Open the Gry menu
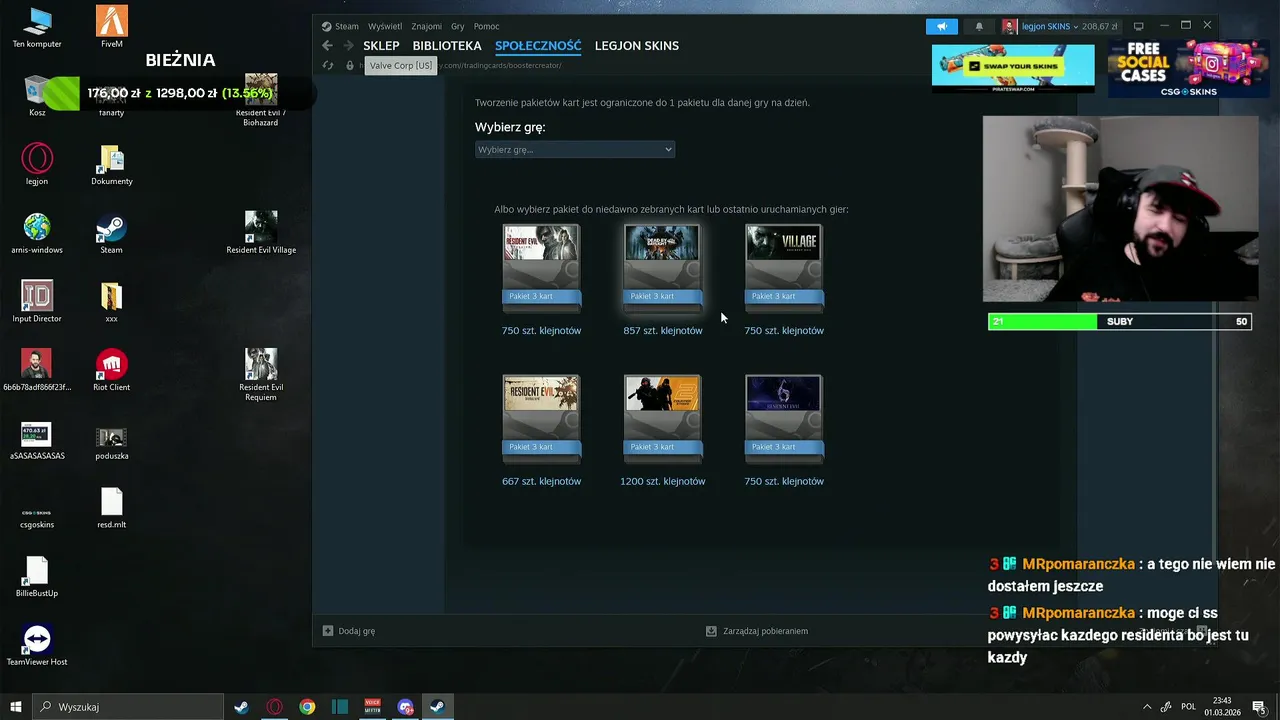The height and width of the screenshot is (720, 1280). [x=458, y=26]
